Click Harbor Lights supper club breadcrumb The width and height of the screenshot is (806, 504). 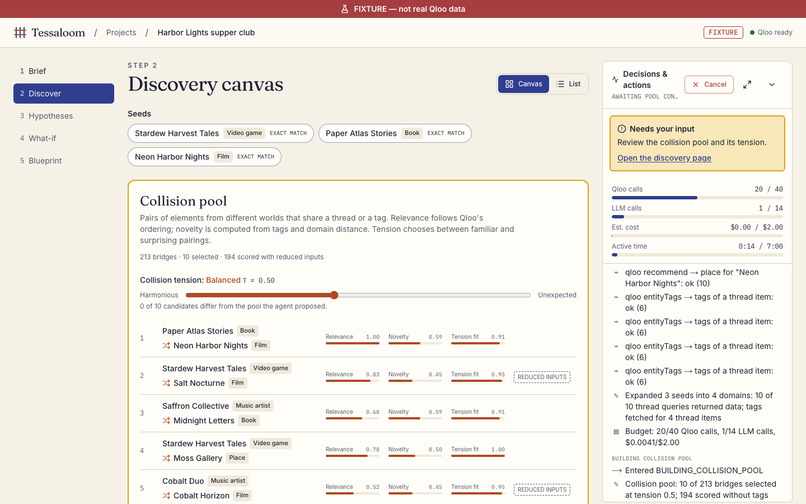(x=206, y=32)
